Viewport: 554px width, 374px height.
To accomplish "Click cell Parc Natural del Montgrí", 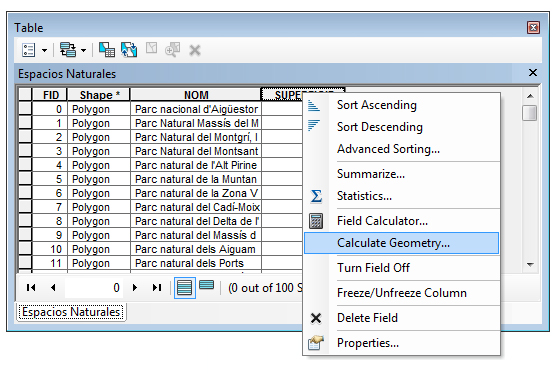I will click(196, 137).
